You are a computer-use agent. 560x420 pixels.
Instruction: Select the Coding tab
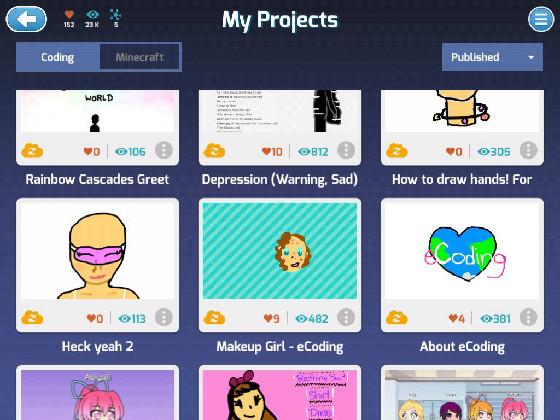tap(58, 57)
